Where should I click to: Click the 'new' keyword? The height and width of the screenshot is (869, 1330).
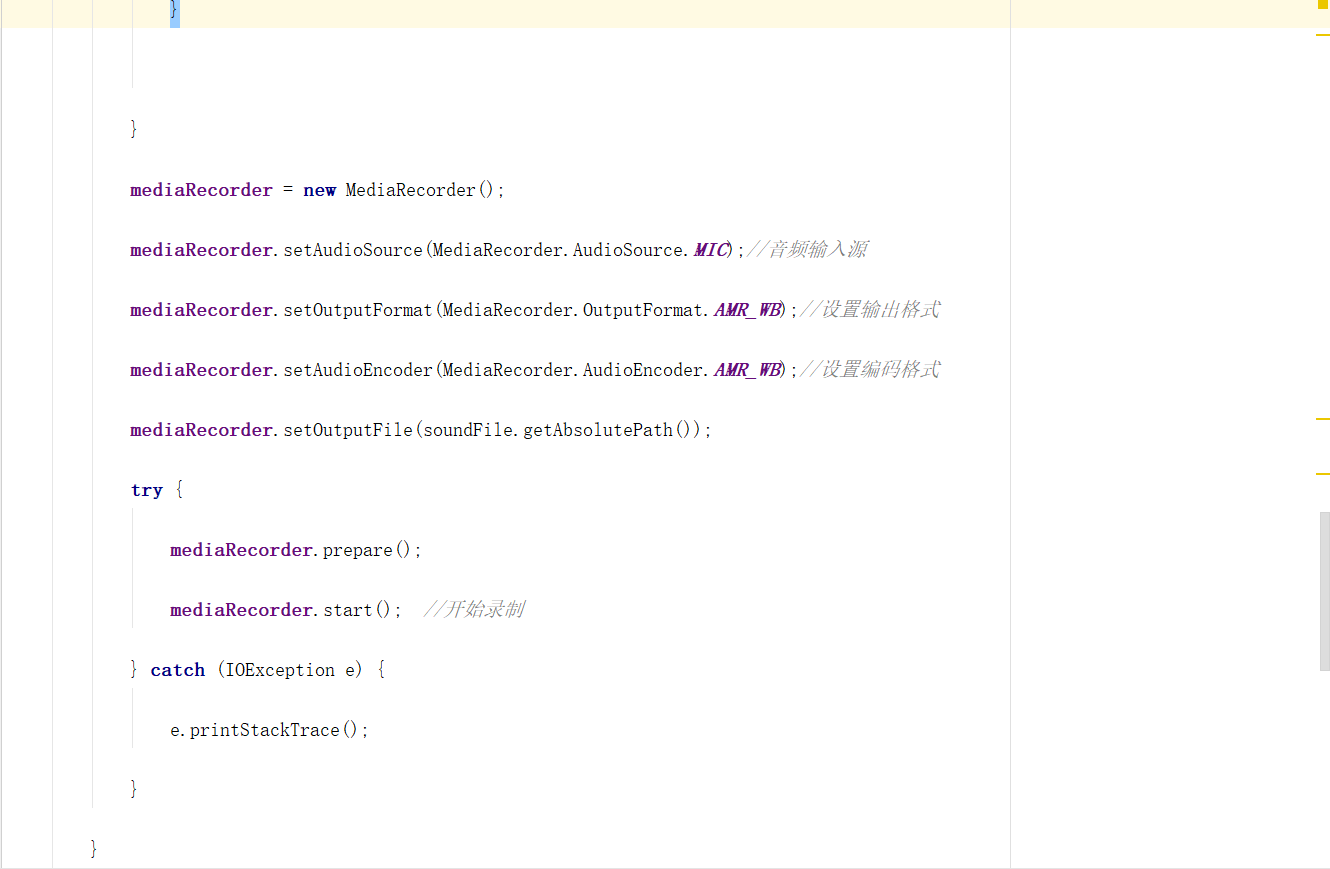pos(319,190)
